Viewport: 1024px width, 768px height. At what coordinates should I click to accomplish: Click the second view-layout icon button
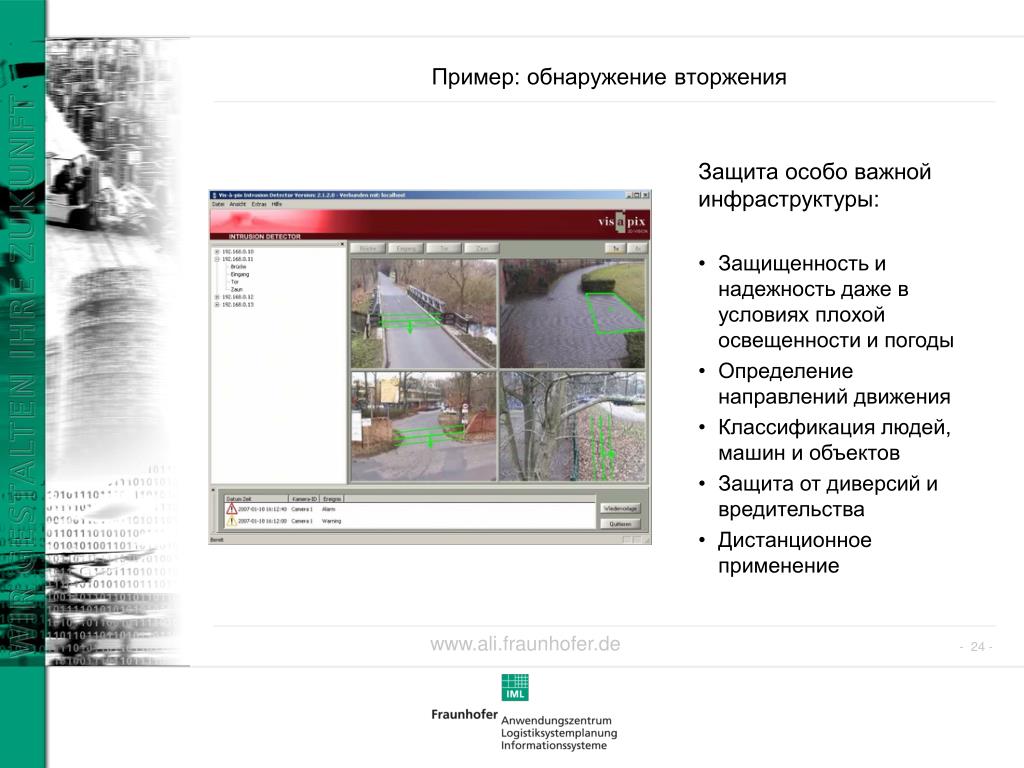[x=637, y=249]
